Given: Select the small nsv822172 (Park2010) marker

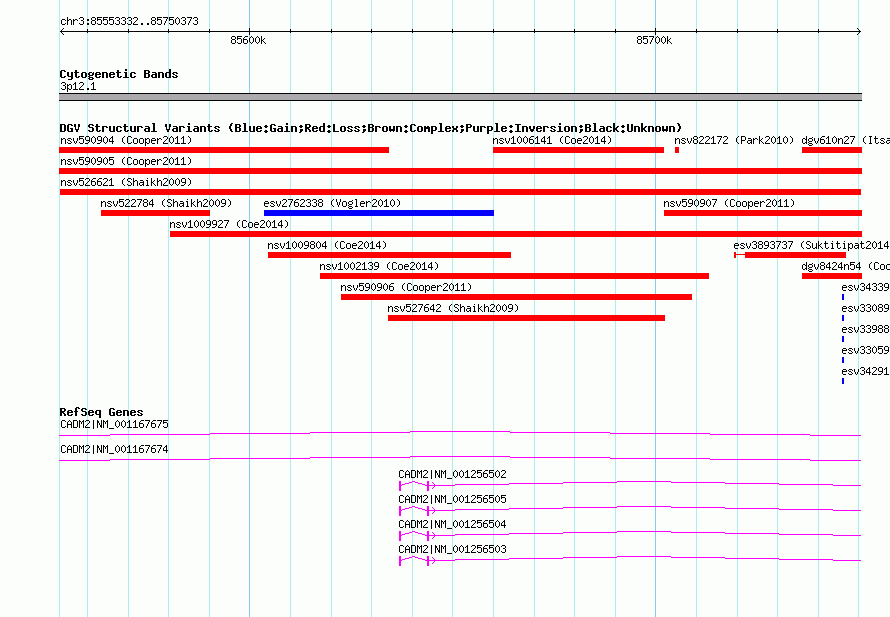Looking at the screenshot, I should [x=677, y=150].
